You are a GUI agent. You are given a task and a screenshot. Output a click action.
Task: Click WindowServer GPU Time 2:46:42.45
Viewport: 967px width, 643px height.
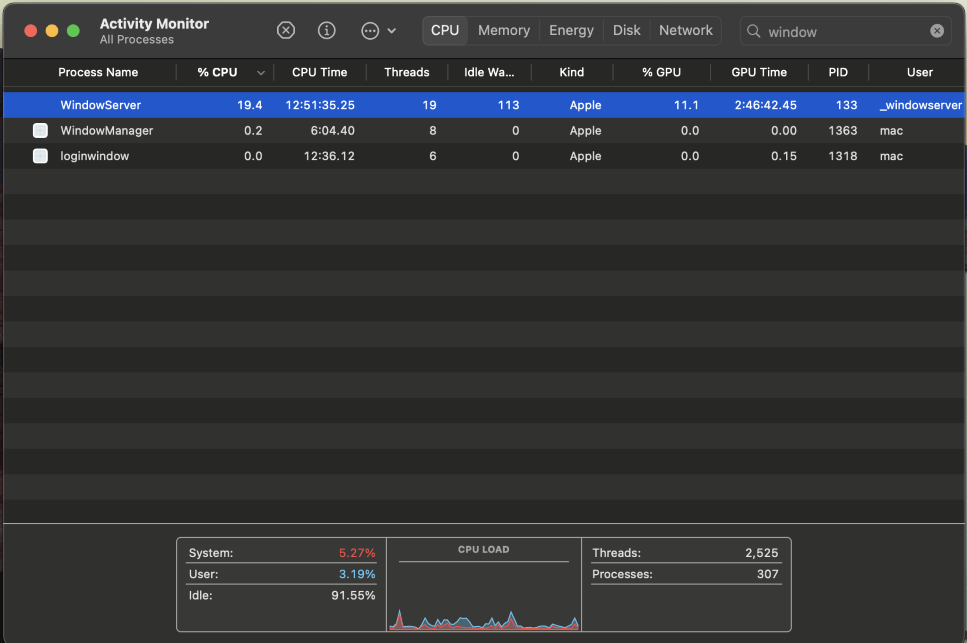[765, 105]
